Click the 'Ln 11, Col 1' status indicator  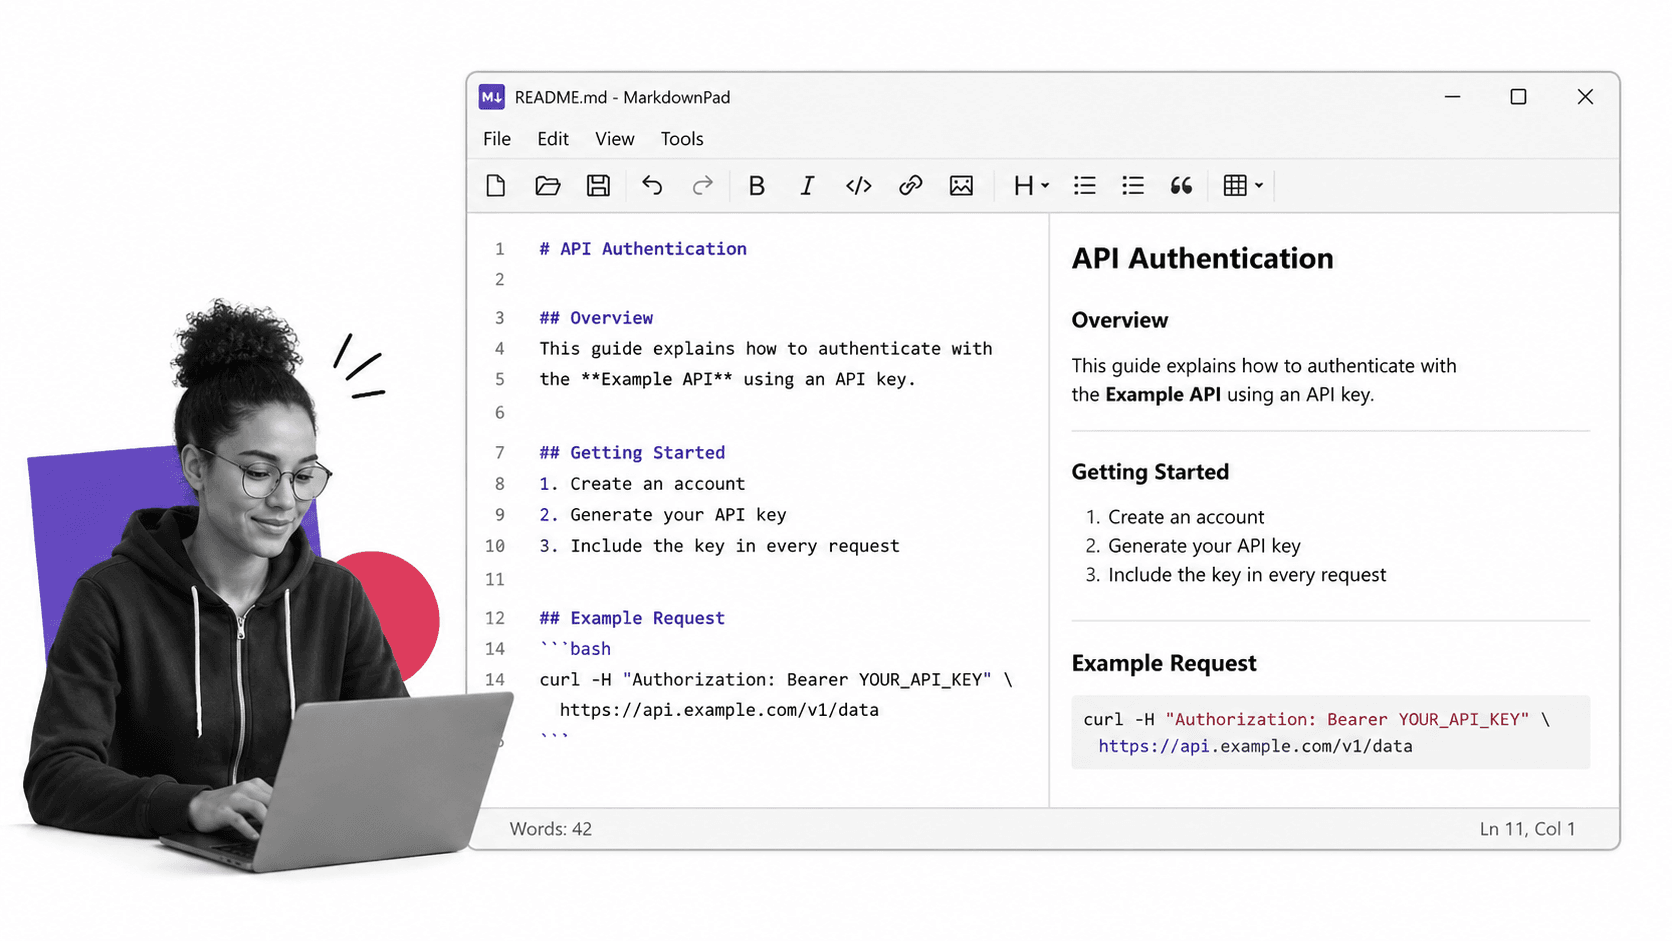[x=1527, y=829]
